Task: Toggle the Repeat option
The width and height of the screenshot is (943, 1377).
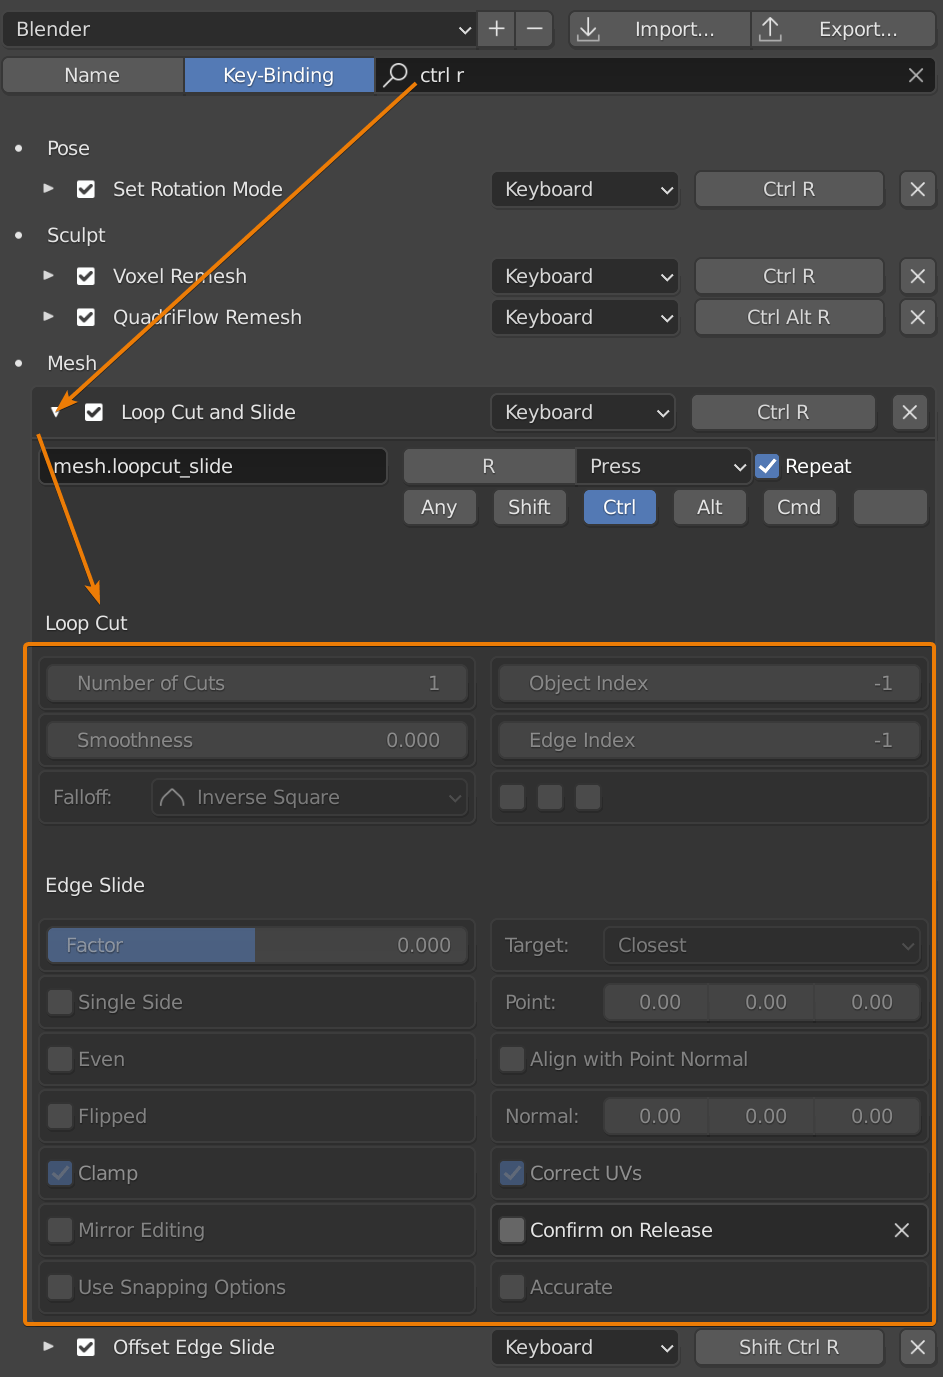Action: click(768, 466)
